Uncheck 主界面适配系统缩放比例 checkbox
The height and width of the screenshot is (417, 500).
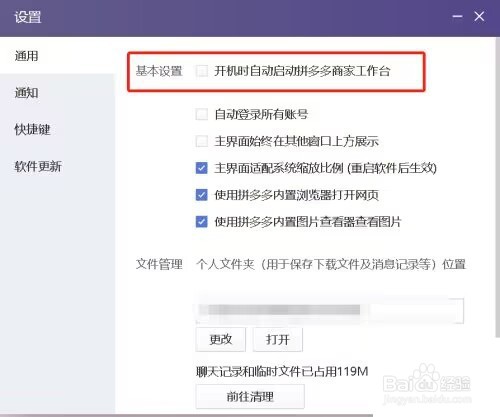point(202,168)
